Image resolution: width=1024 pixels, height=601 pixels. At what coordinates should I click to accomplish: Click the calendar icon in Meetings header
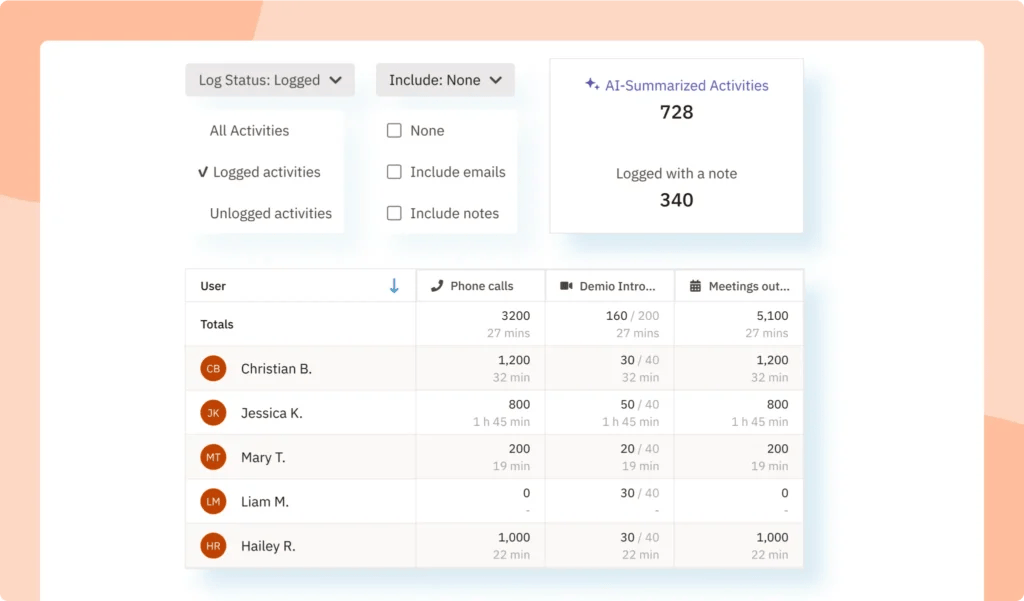click(696, 285)
